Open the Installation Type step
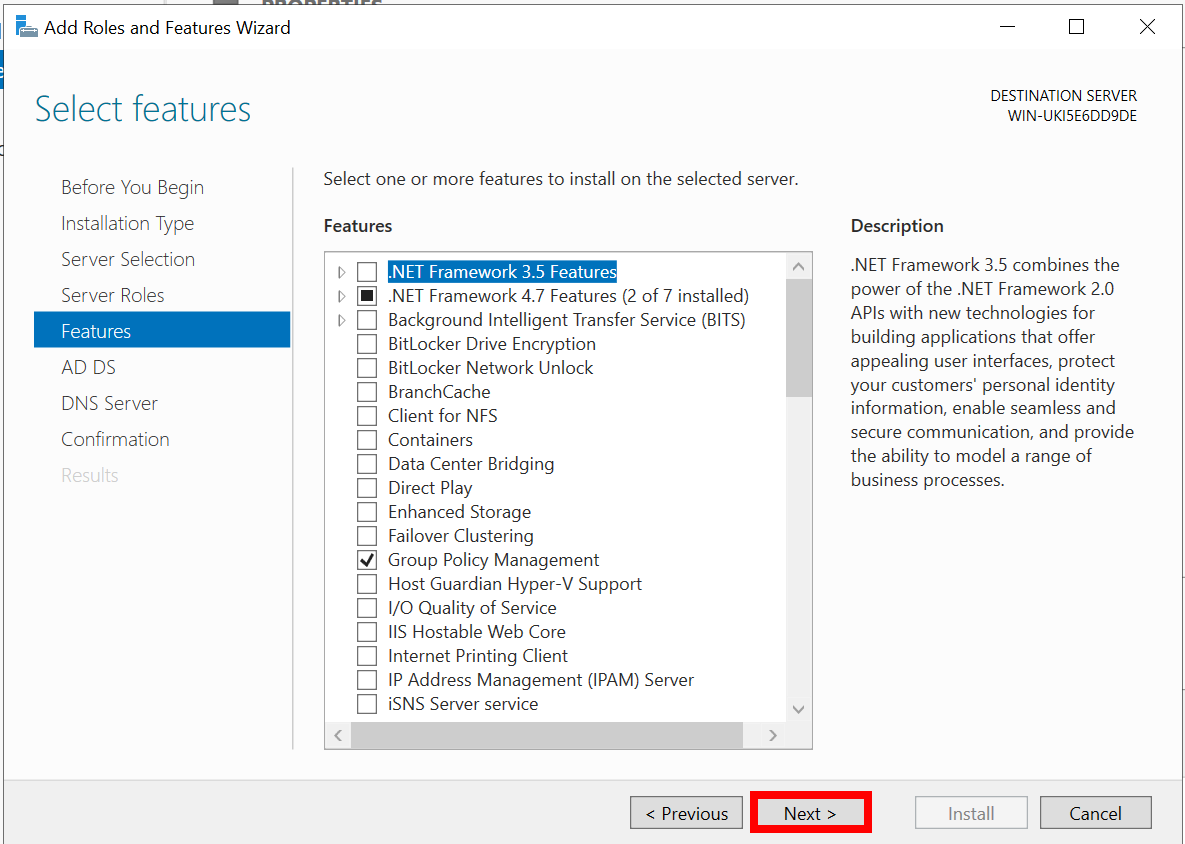1185x844 pixels. (x=128, y=224)
